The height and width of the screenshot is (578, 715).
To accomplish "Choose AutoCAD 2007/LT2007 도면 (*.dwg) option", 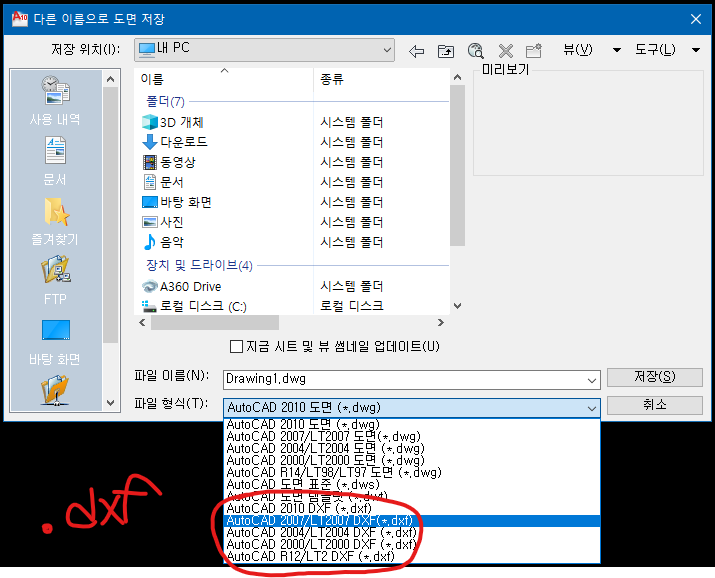I will point(412,437).
